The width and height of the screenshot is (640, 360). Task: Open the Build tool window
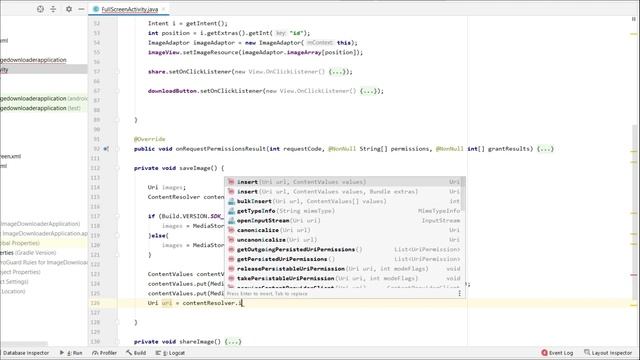(136, 353)
